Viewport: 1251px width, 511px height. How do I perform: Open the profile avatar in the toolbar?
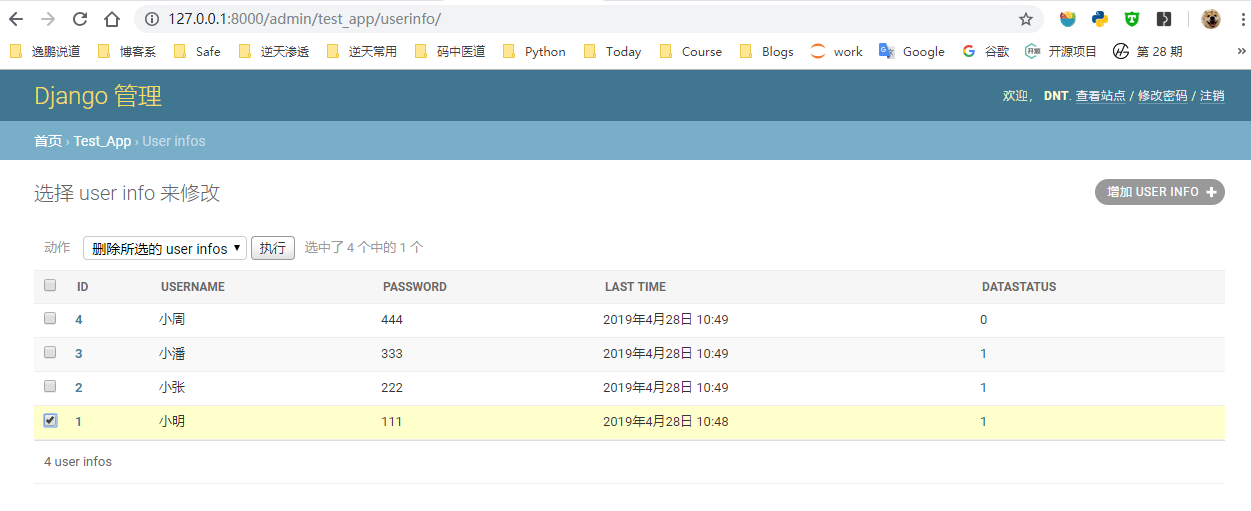tap(1211, 19)
